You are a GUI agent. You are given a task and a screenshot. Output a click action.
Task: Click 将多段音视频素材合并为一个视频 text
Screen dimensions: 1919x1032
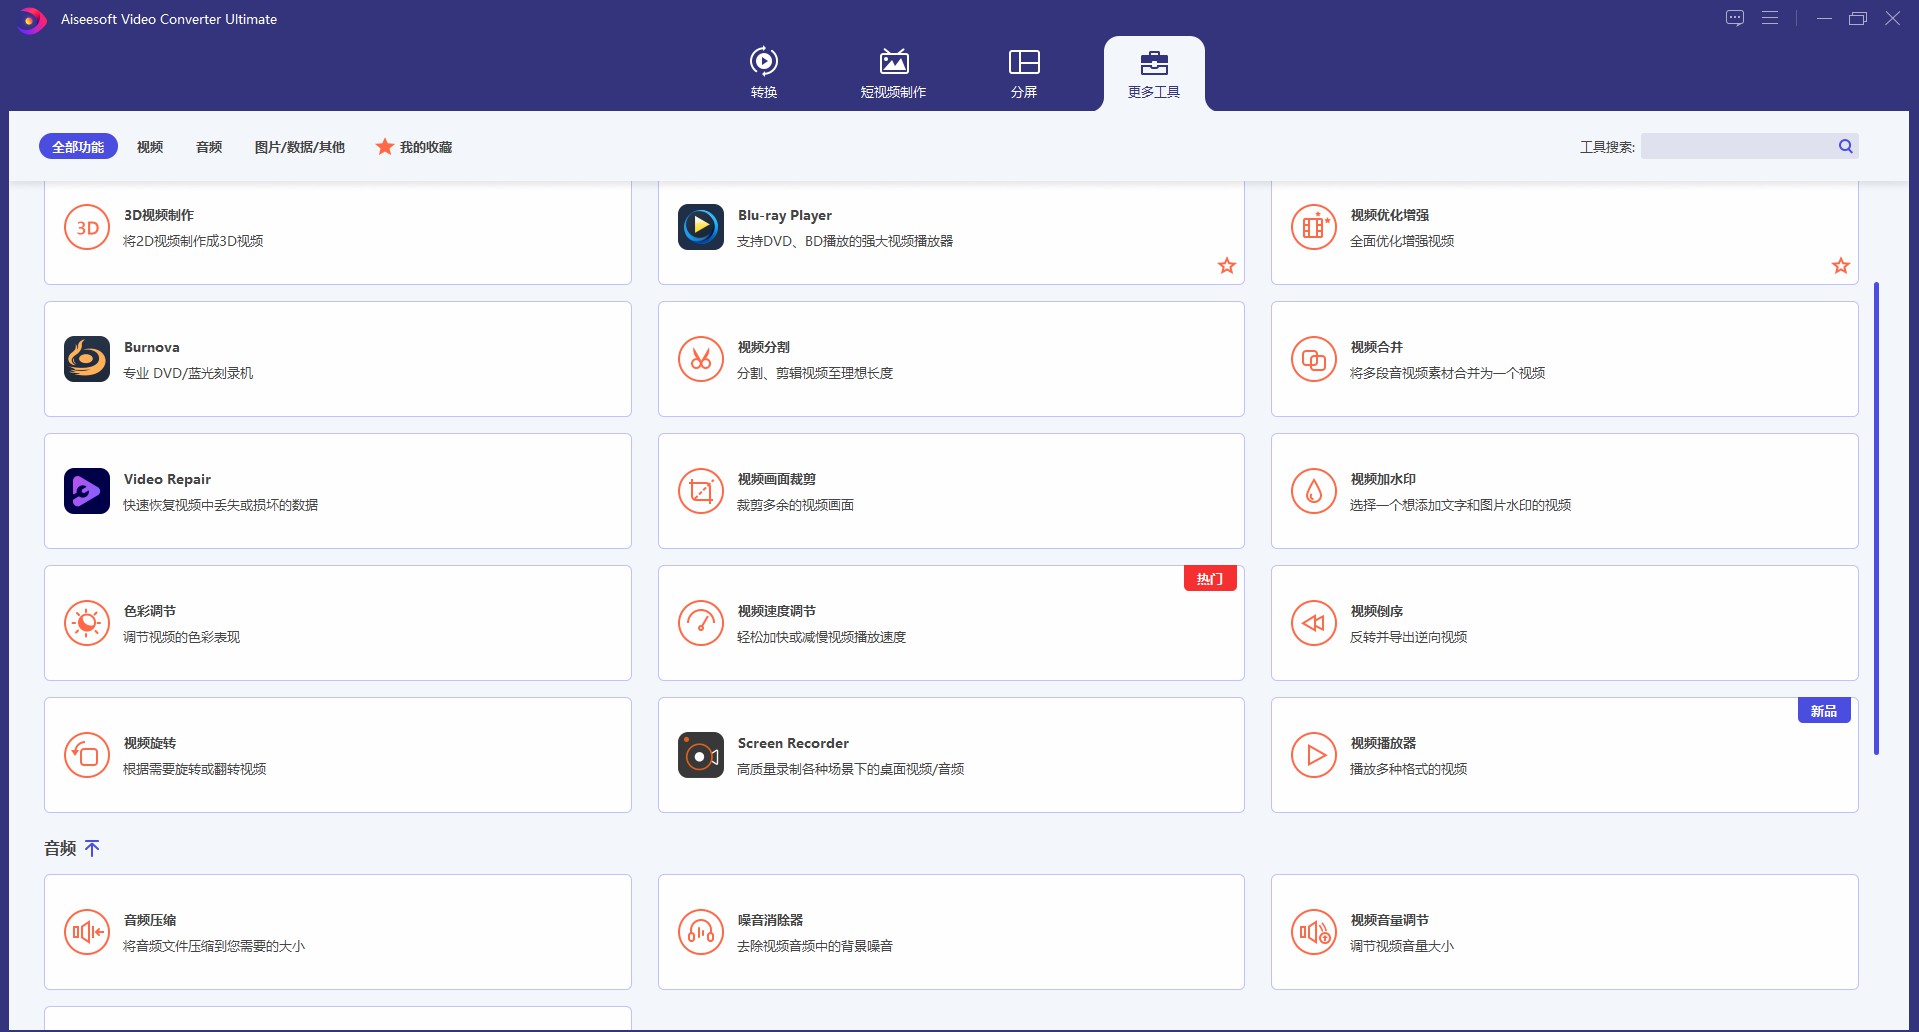tap(1447, 373)
